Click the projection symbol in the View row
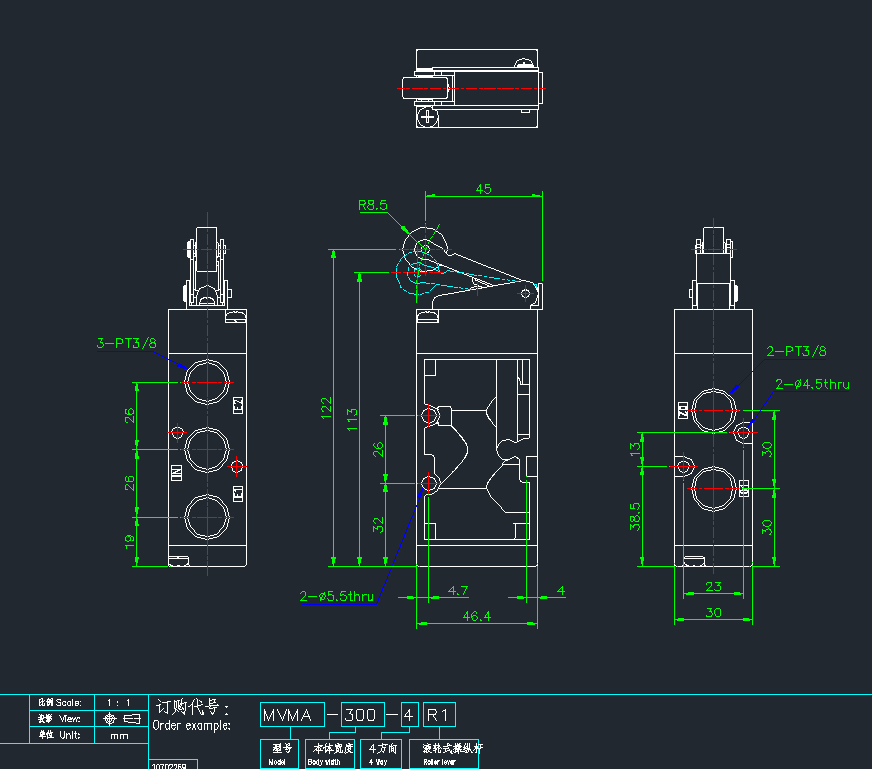Screen dimensions: 872x769 [120, 718]
